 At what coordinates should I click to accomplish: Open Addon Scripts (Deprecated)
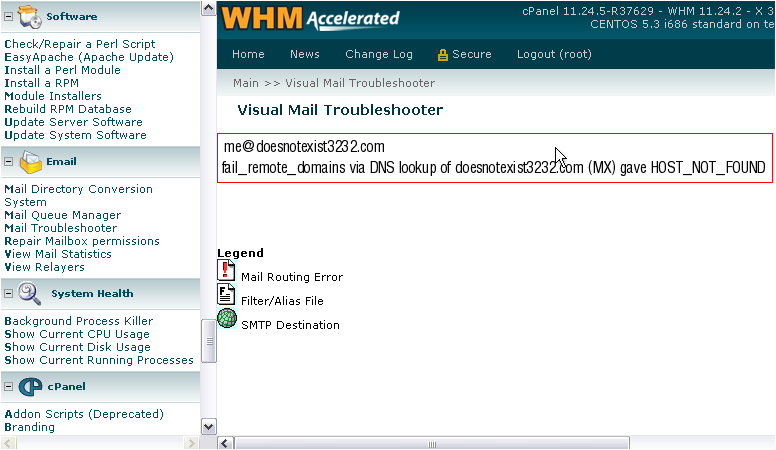pyautogui.click(x=84, y=414)
